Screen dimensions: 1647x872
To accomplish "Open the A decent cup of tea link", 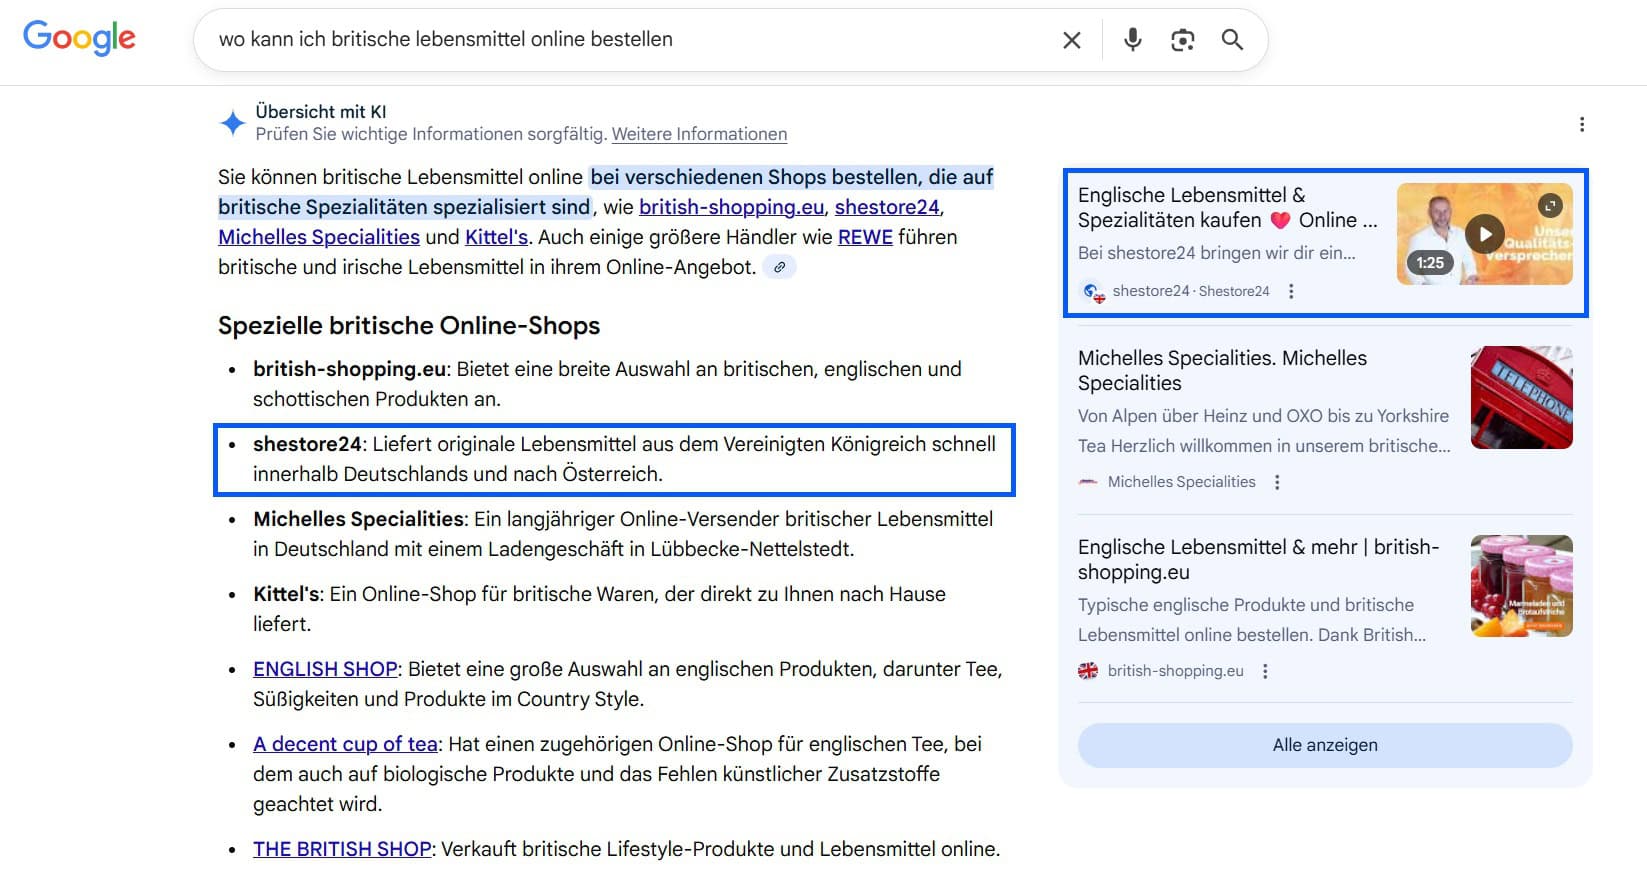I will [x=345, y=744].
